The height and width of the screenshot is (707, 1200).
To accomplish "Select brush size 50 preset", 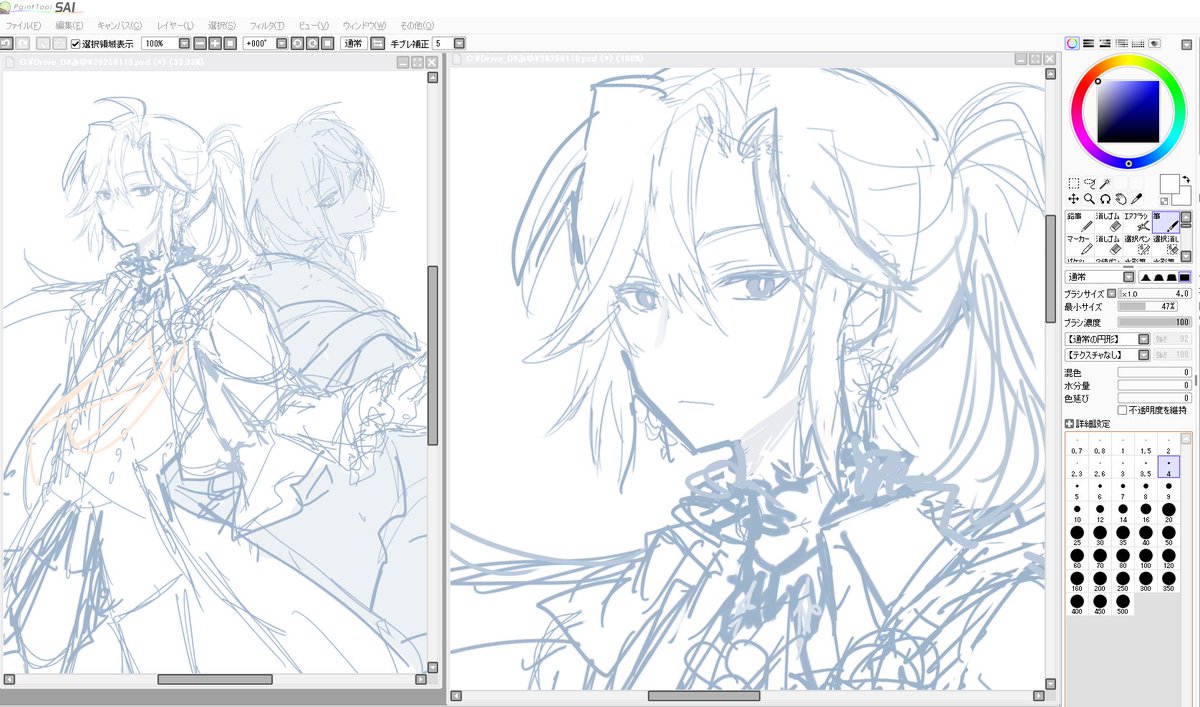I will (1169, 537).
